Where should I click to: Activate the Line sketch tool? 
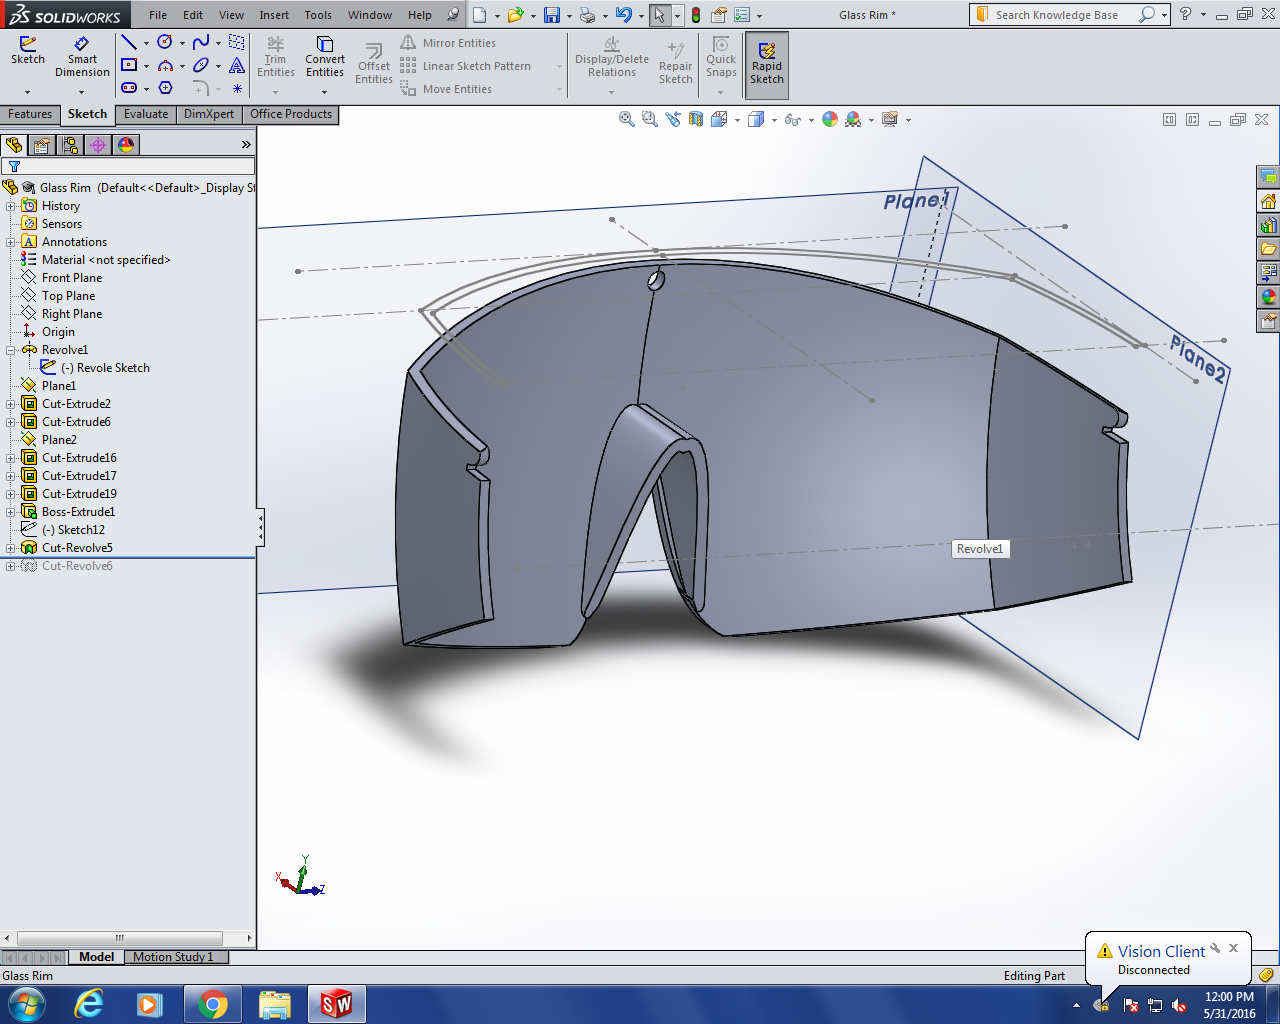(129, 42)
